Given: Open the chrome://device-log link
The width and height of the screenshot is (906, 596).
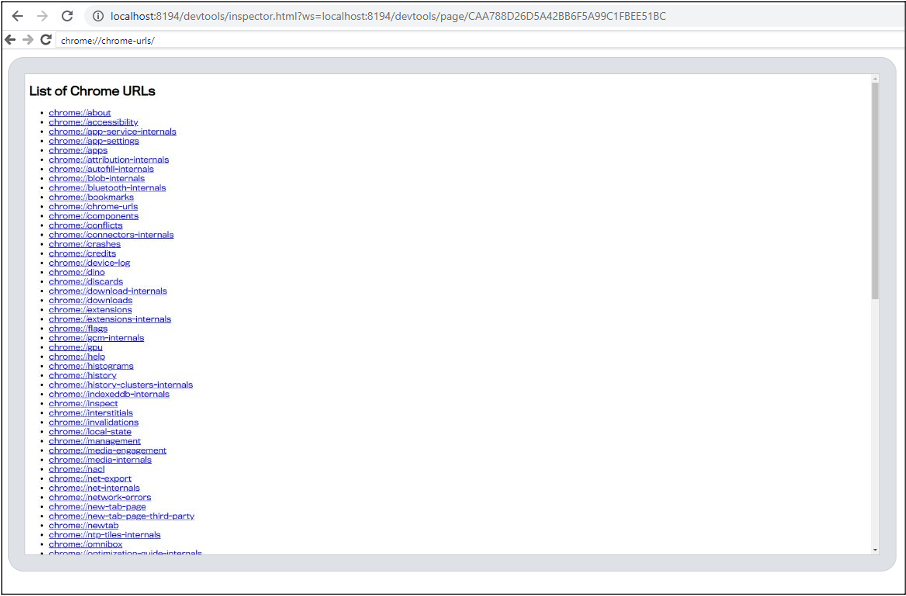Looking at the screenshot, I should pyautogui.click(x=90, y=262).
